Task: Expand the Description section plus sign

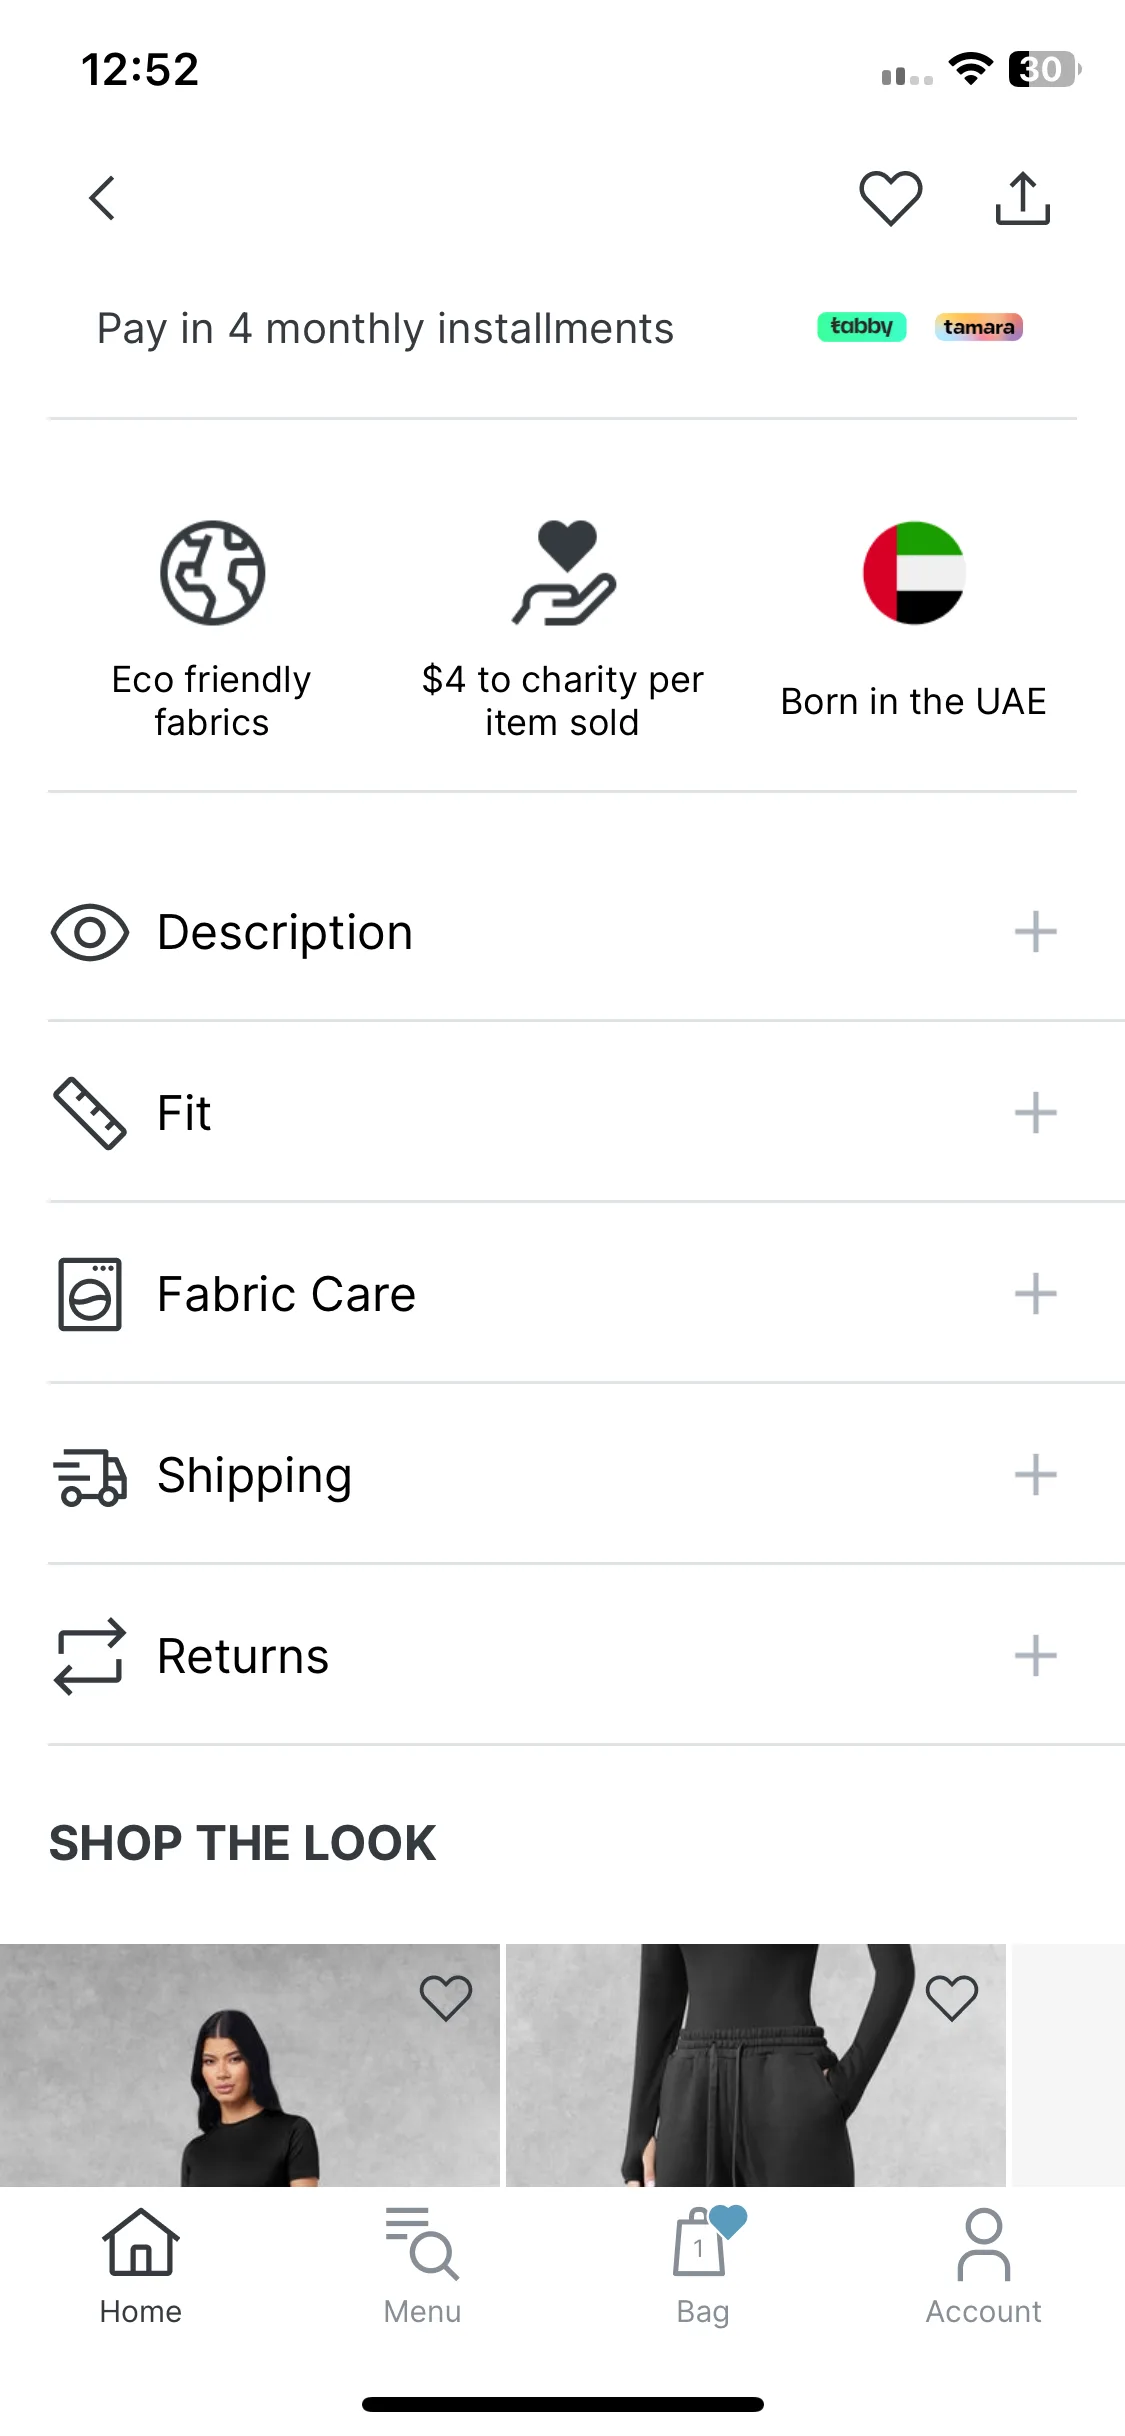Action: 1035,932
